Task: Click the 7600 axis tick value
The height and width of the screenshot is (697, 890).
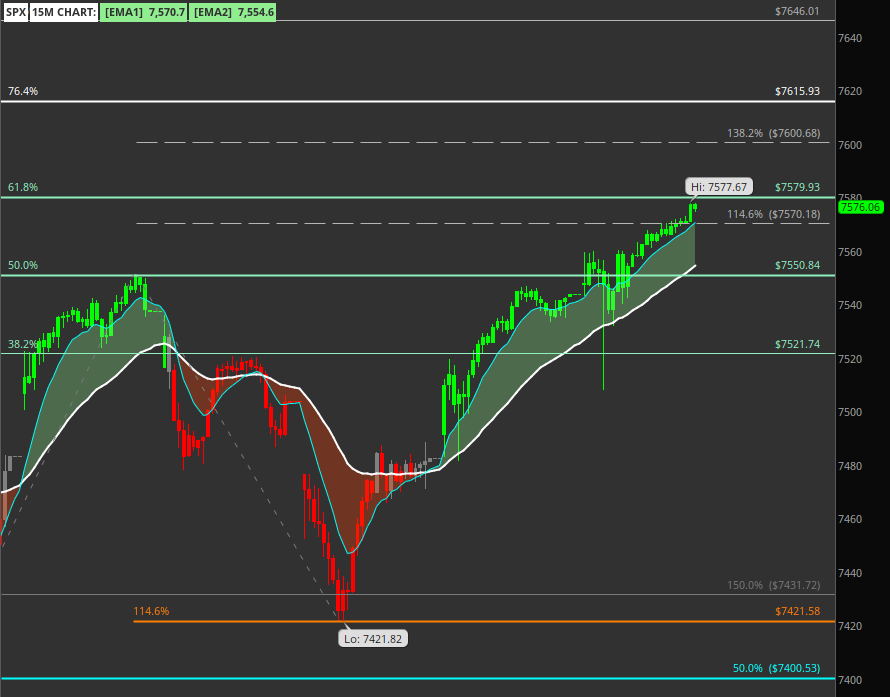Action: tap(850, 145)
